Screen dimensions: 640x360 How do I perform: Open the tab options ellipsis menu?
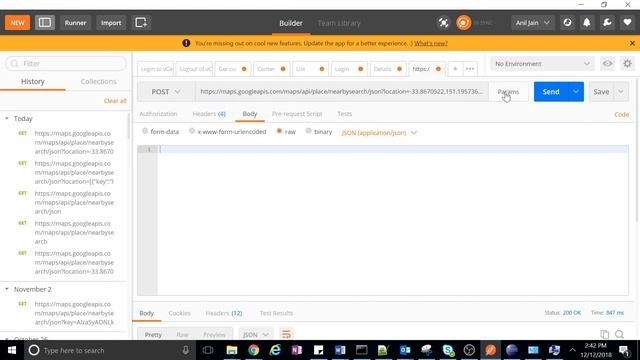470,69
